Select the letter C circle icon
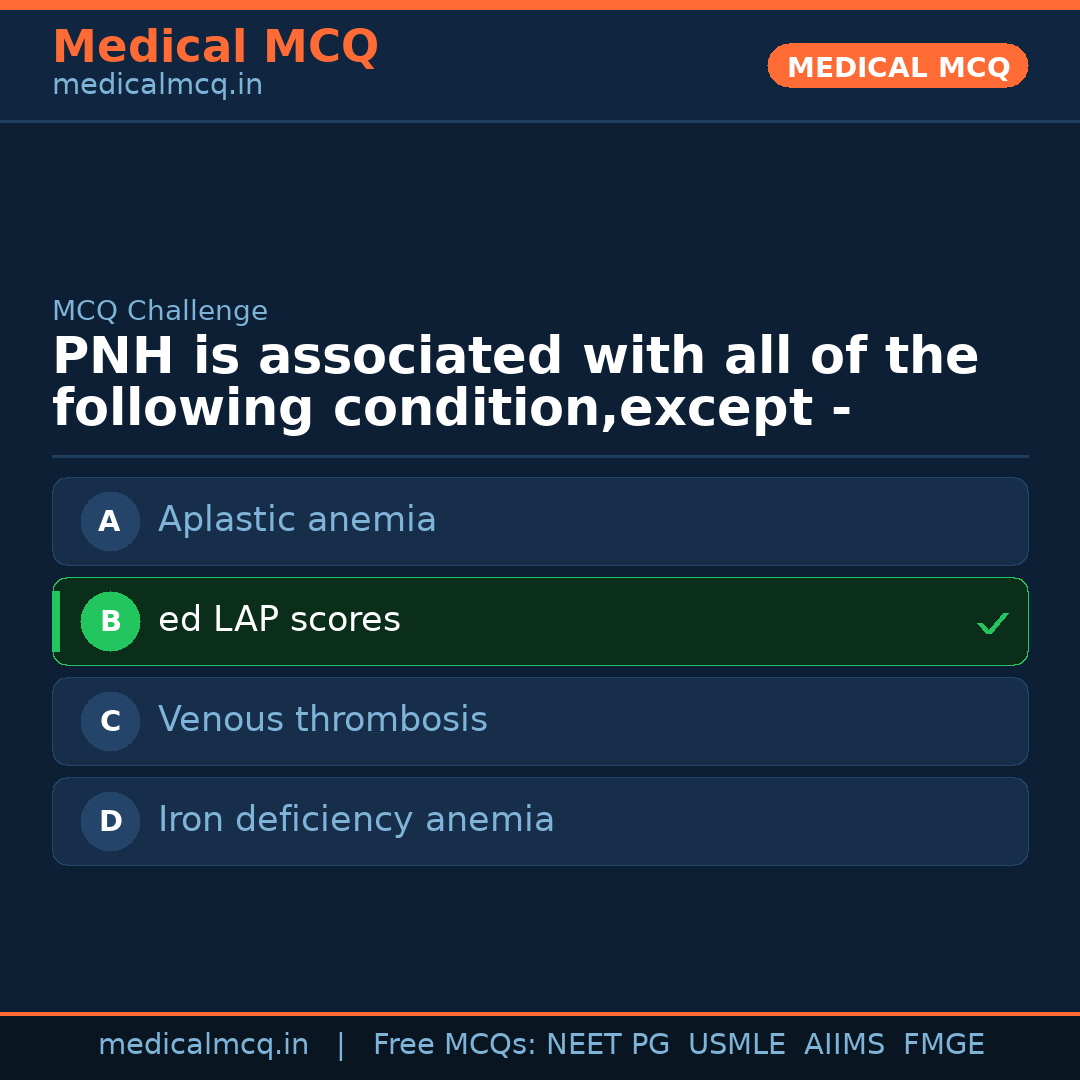1080x1080 pixels. [110, 721]
